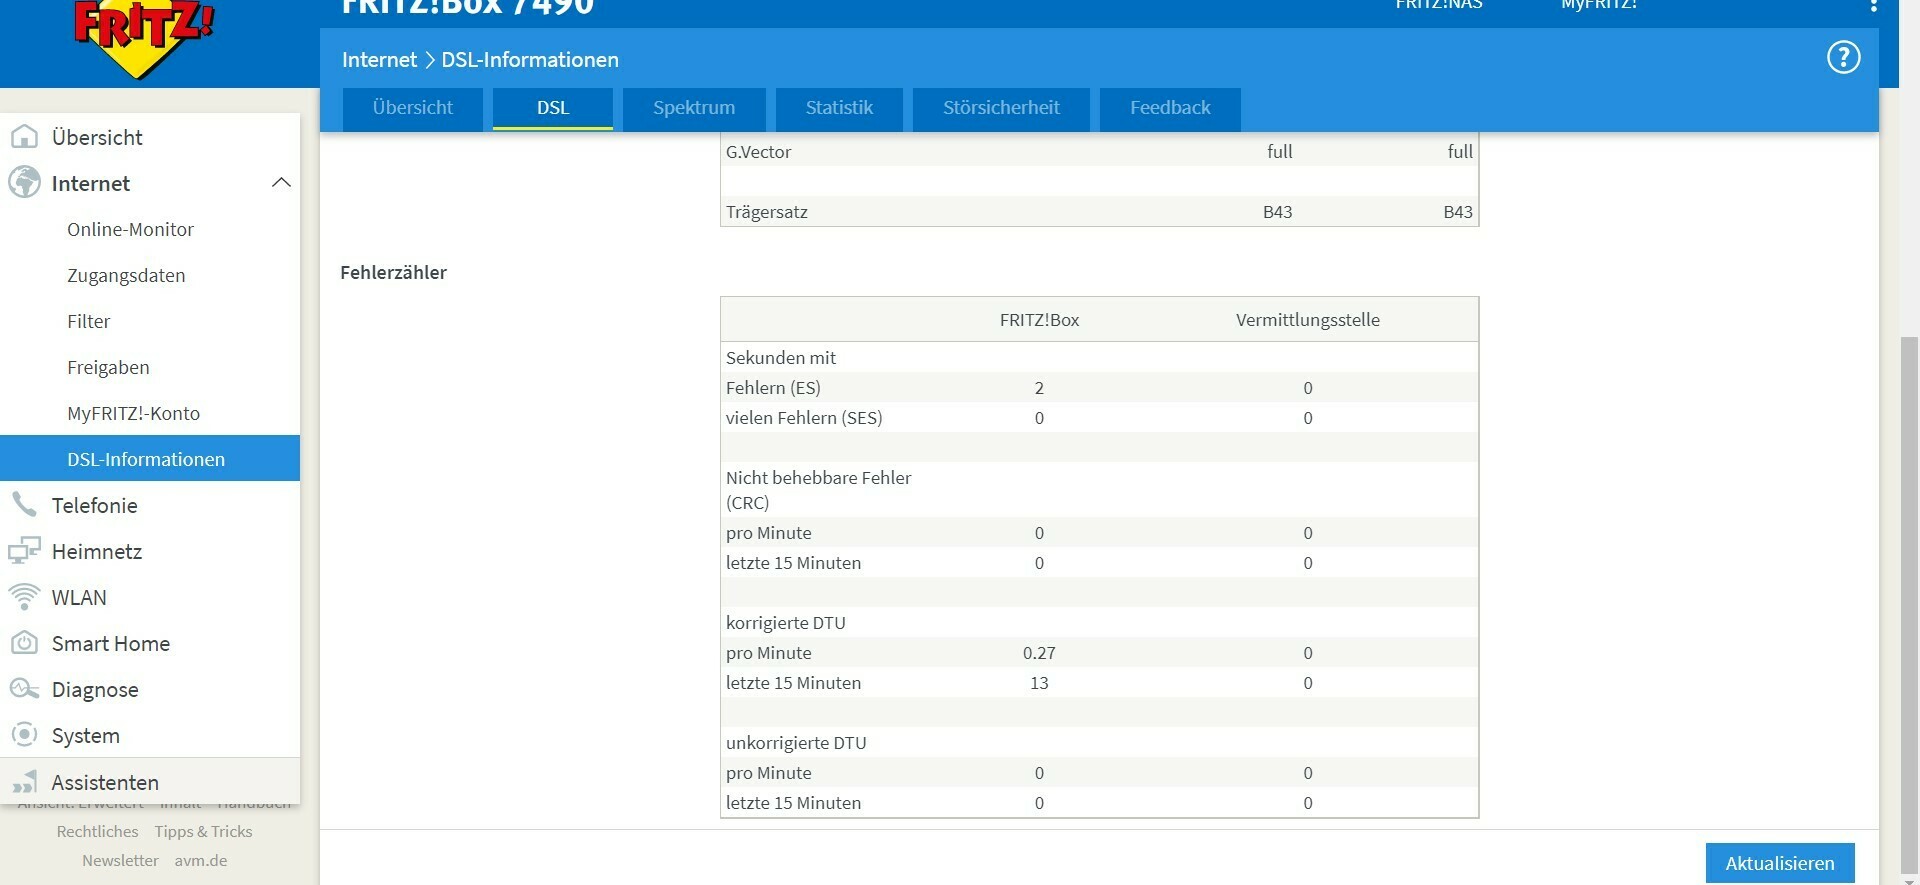Image resolution: width=1920 pixels, height=885 pixels.
Task: Click the Übersicht house icon in sidebar
Action: point(24,137)
